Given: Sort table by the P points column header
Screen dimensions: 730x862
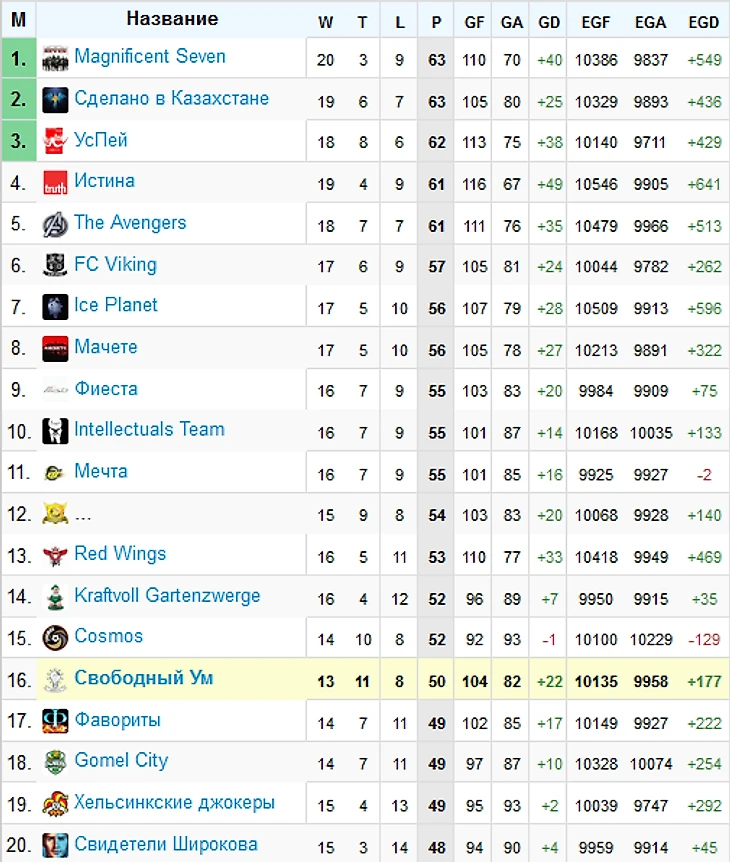Looking at the screenshot, I should click(437, 21).
